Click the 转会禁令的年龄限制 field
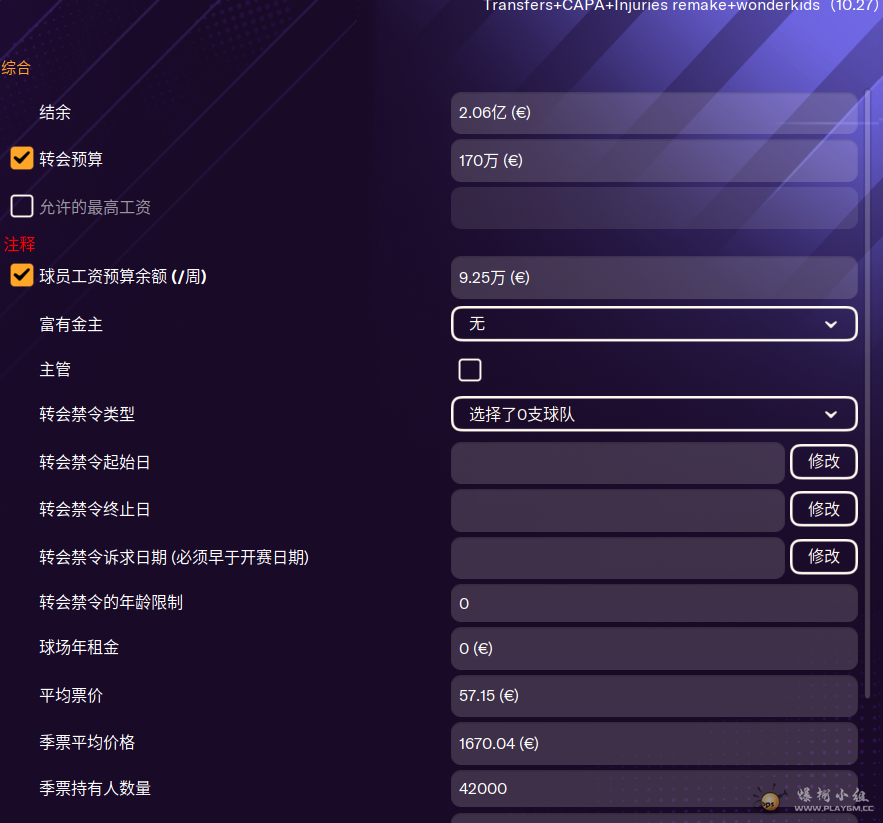 click(654, 603)
